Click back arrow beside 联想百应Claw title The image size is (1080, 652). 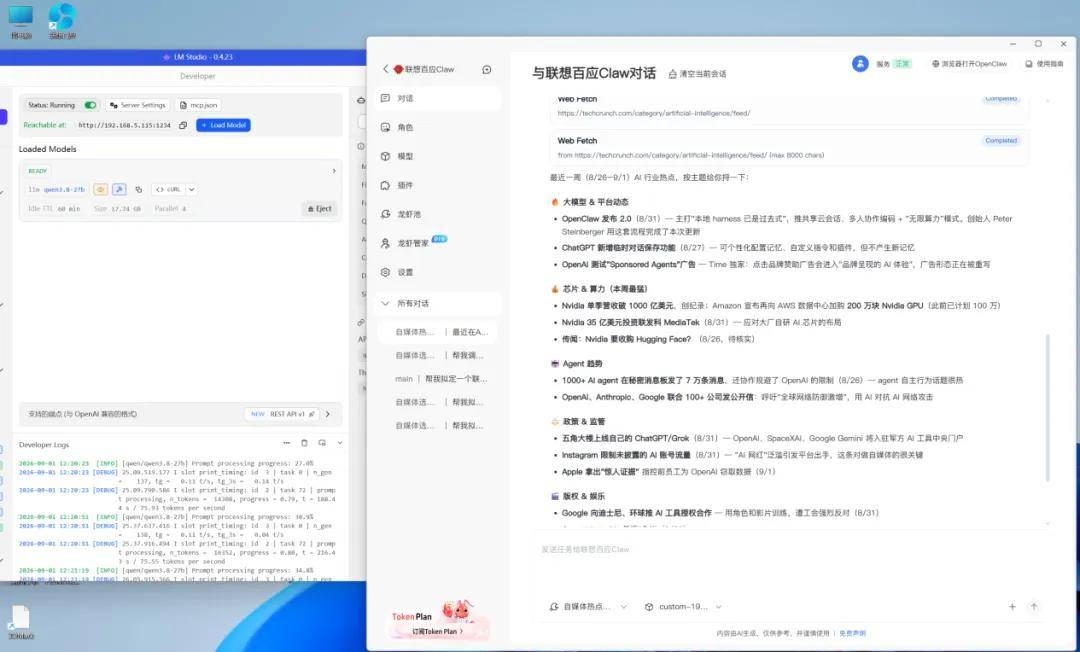[385, 69]
